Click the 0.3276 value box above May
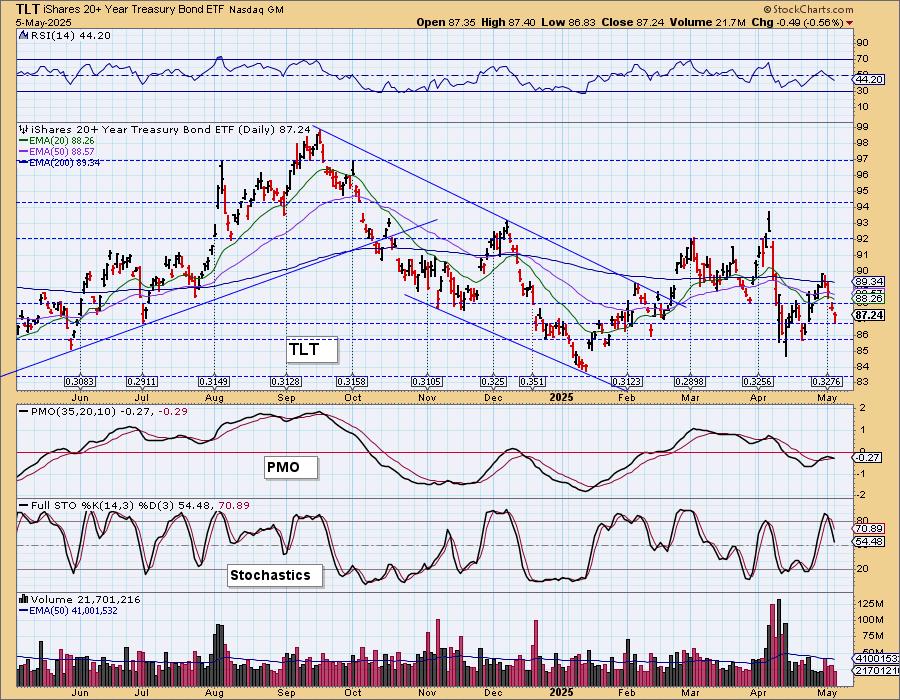The width and height of the screenshot is (900, 700). (827, 382)
